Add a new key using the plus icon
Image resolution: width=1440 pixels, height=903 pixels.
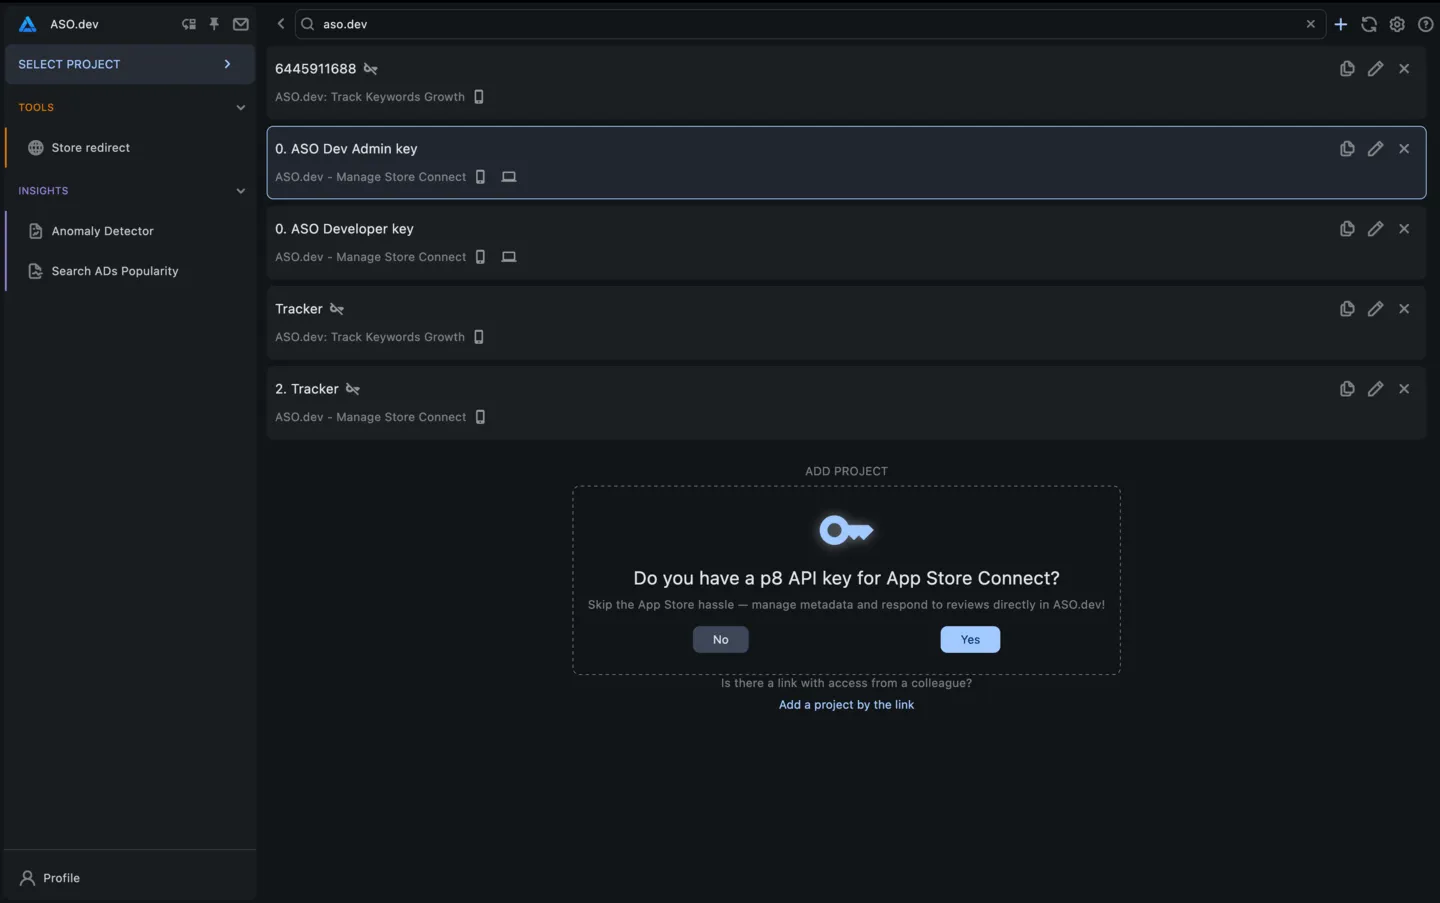tap(1340, 24)
